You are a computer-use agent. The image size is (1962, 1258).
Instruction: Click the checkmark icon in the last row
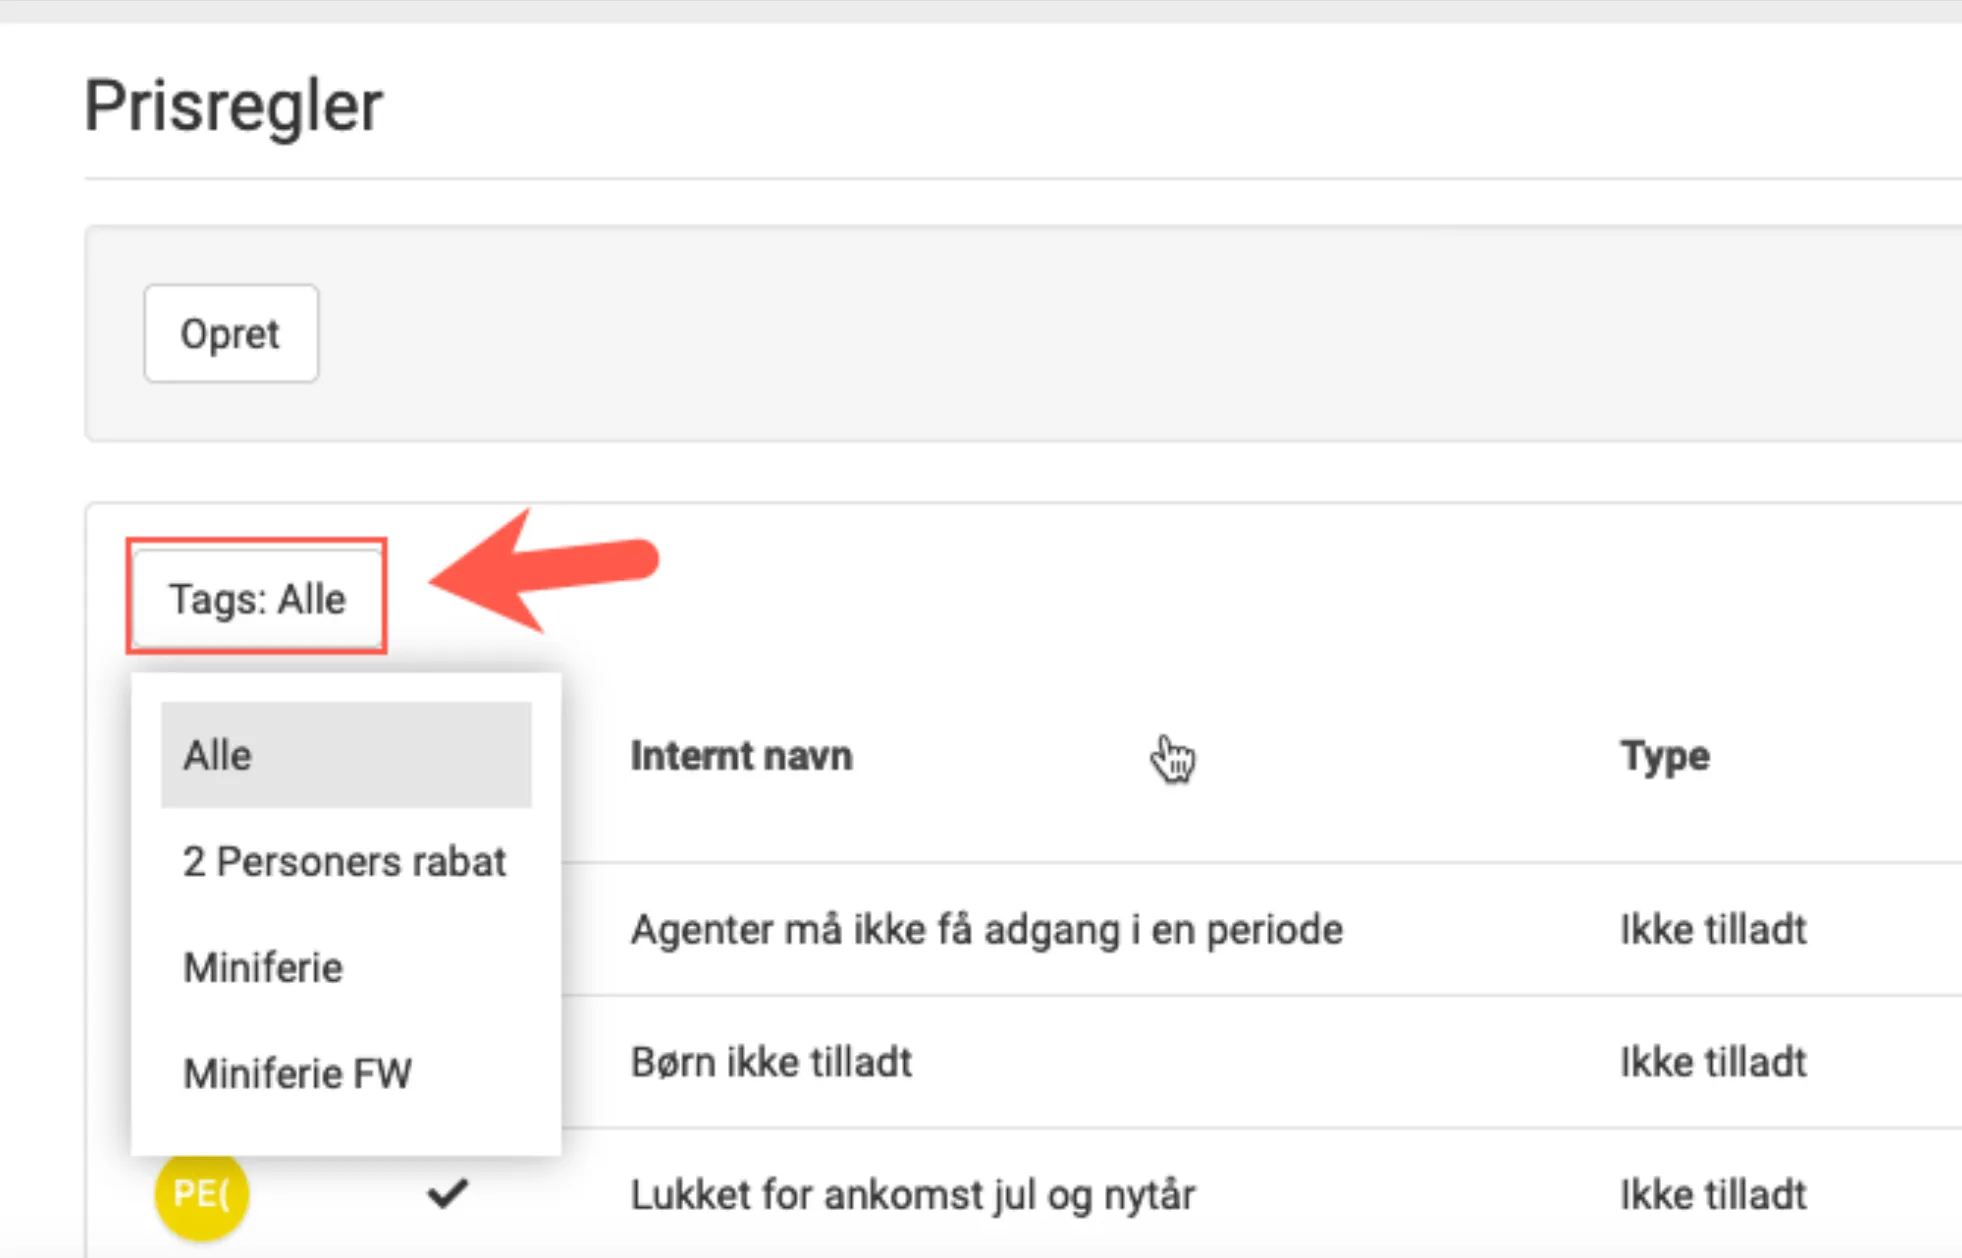coord(447,1193)
